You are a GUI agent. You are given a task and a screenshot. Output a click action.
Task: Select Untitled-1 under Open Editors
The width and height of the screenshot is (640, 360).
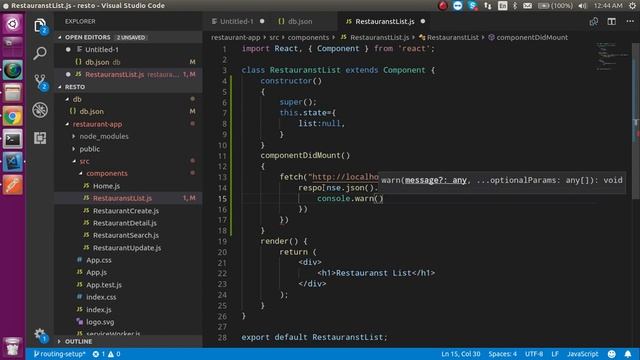click(129, 50)
